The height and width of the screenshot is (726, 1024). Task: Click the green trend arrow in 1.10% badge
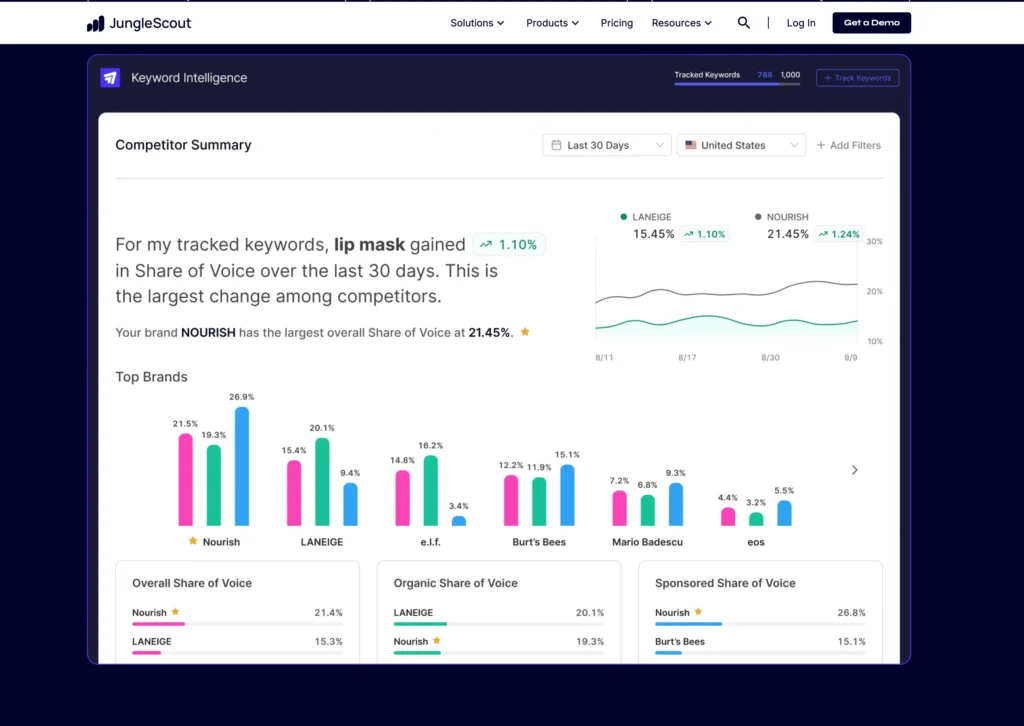click(485, 244)
